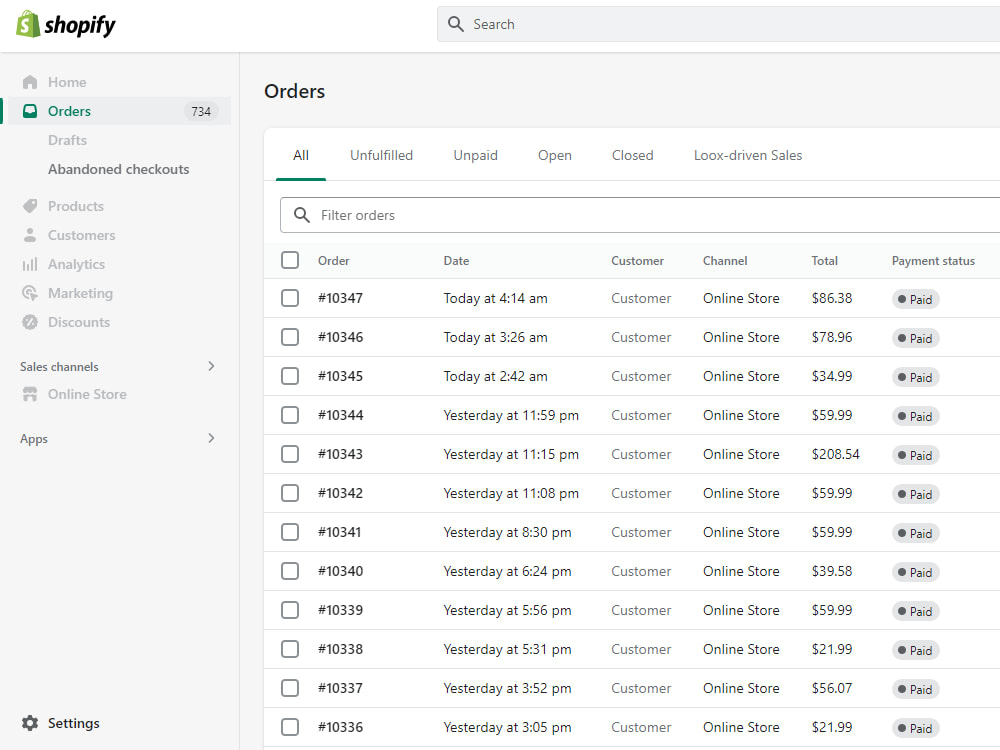Expand the Apps section chevron

tap(211, 438)
